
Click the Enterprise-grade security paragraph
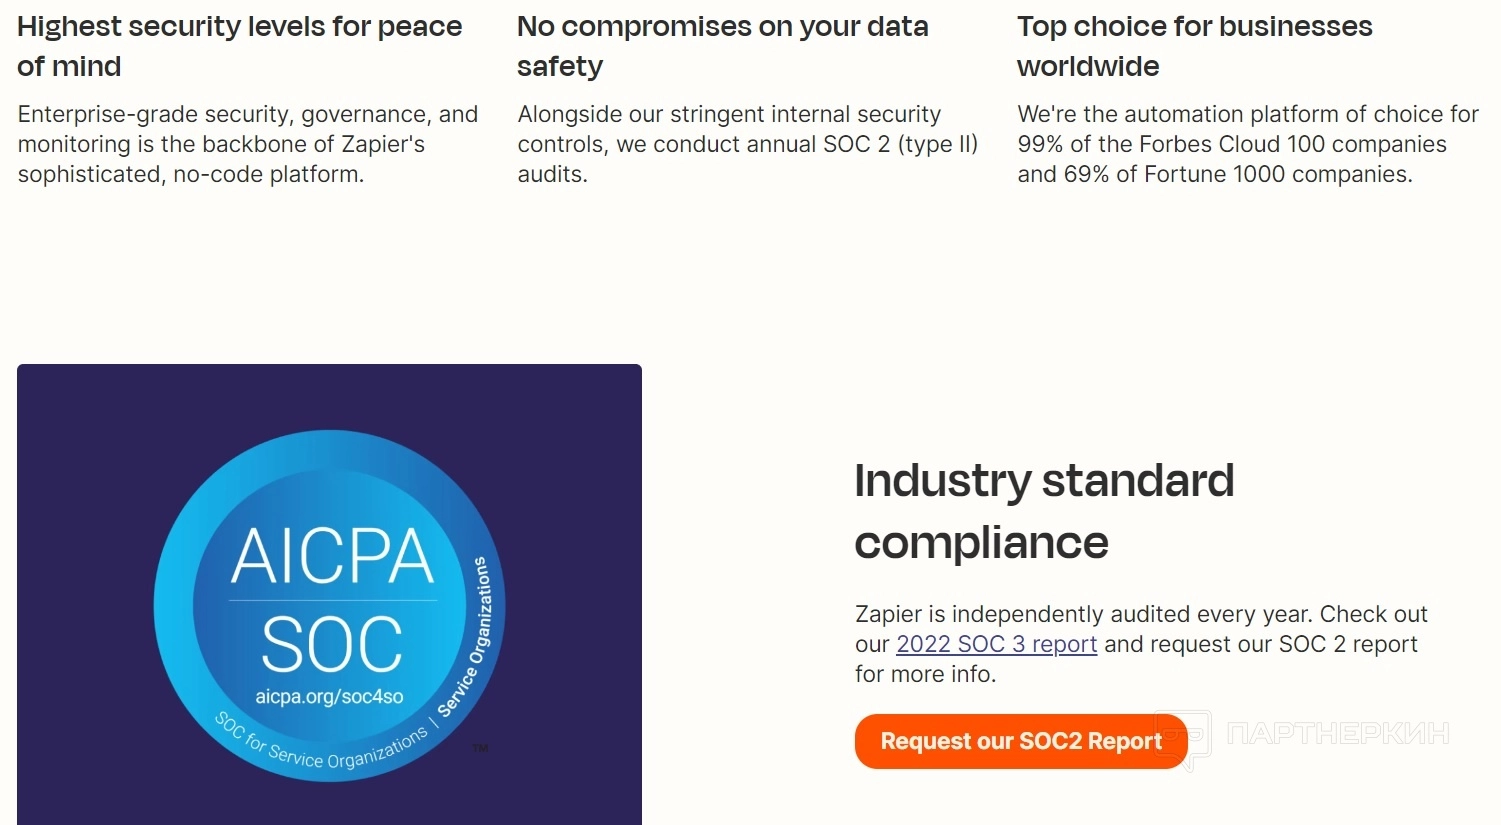click(247, 144)
